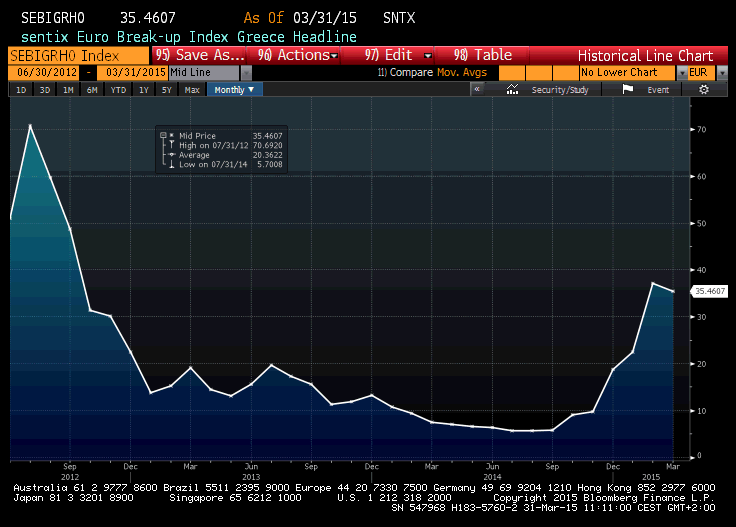Click the Mid Price series marker icon
Viewport: 736px width, 527px height.
[x=171, y=135]
